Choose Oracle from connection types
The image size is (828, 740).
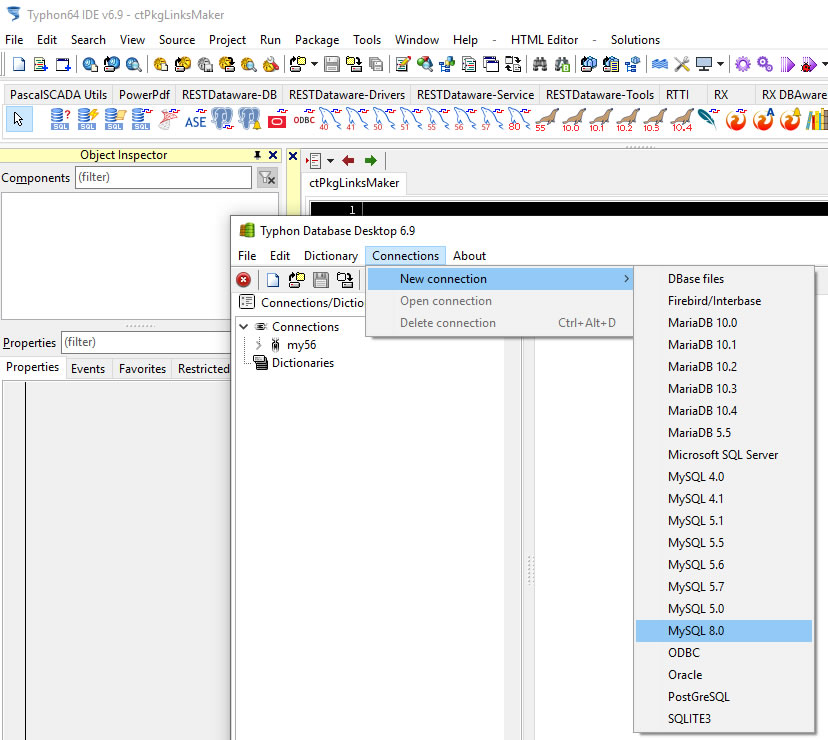click(723, 675)
